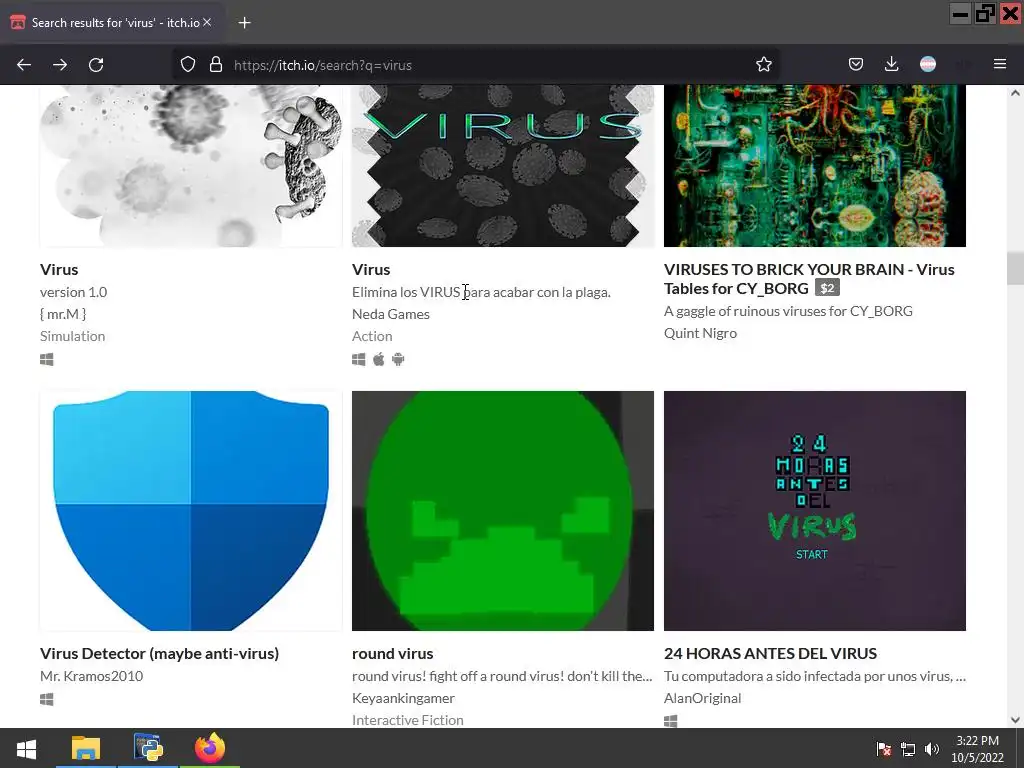Open VIRUSES TO BRICK YOUR BRAIN title link
This screenshot has height=768, width=1024.
[x=809, y=279]
